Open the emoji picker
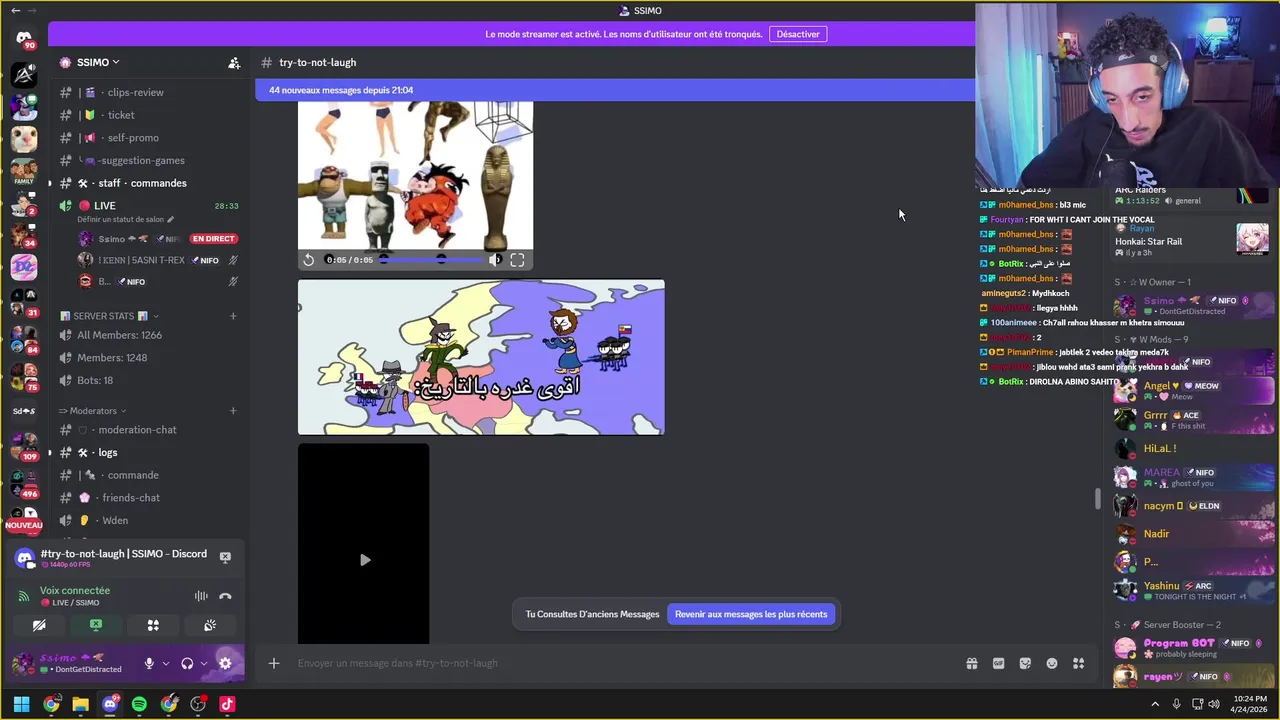This screenshot has width=1280, height=720. 1052,663
